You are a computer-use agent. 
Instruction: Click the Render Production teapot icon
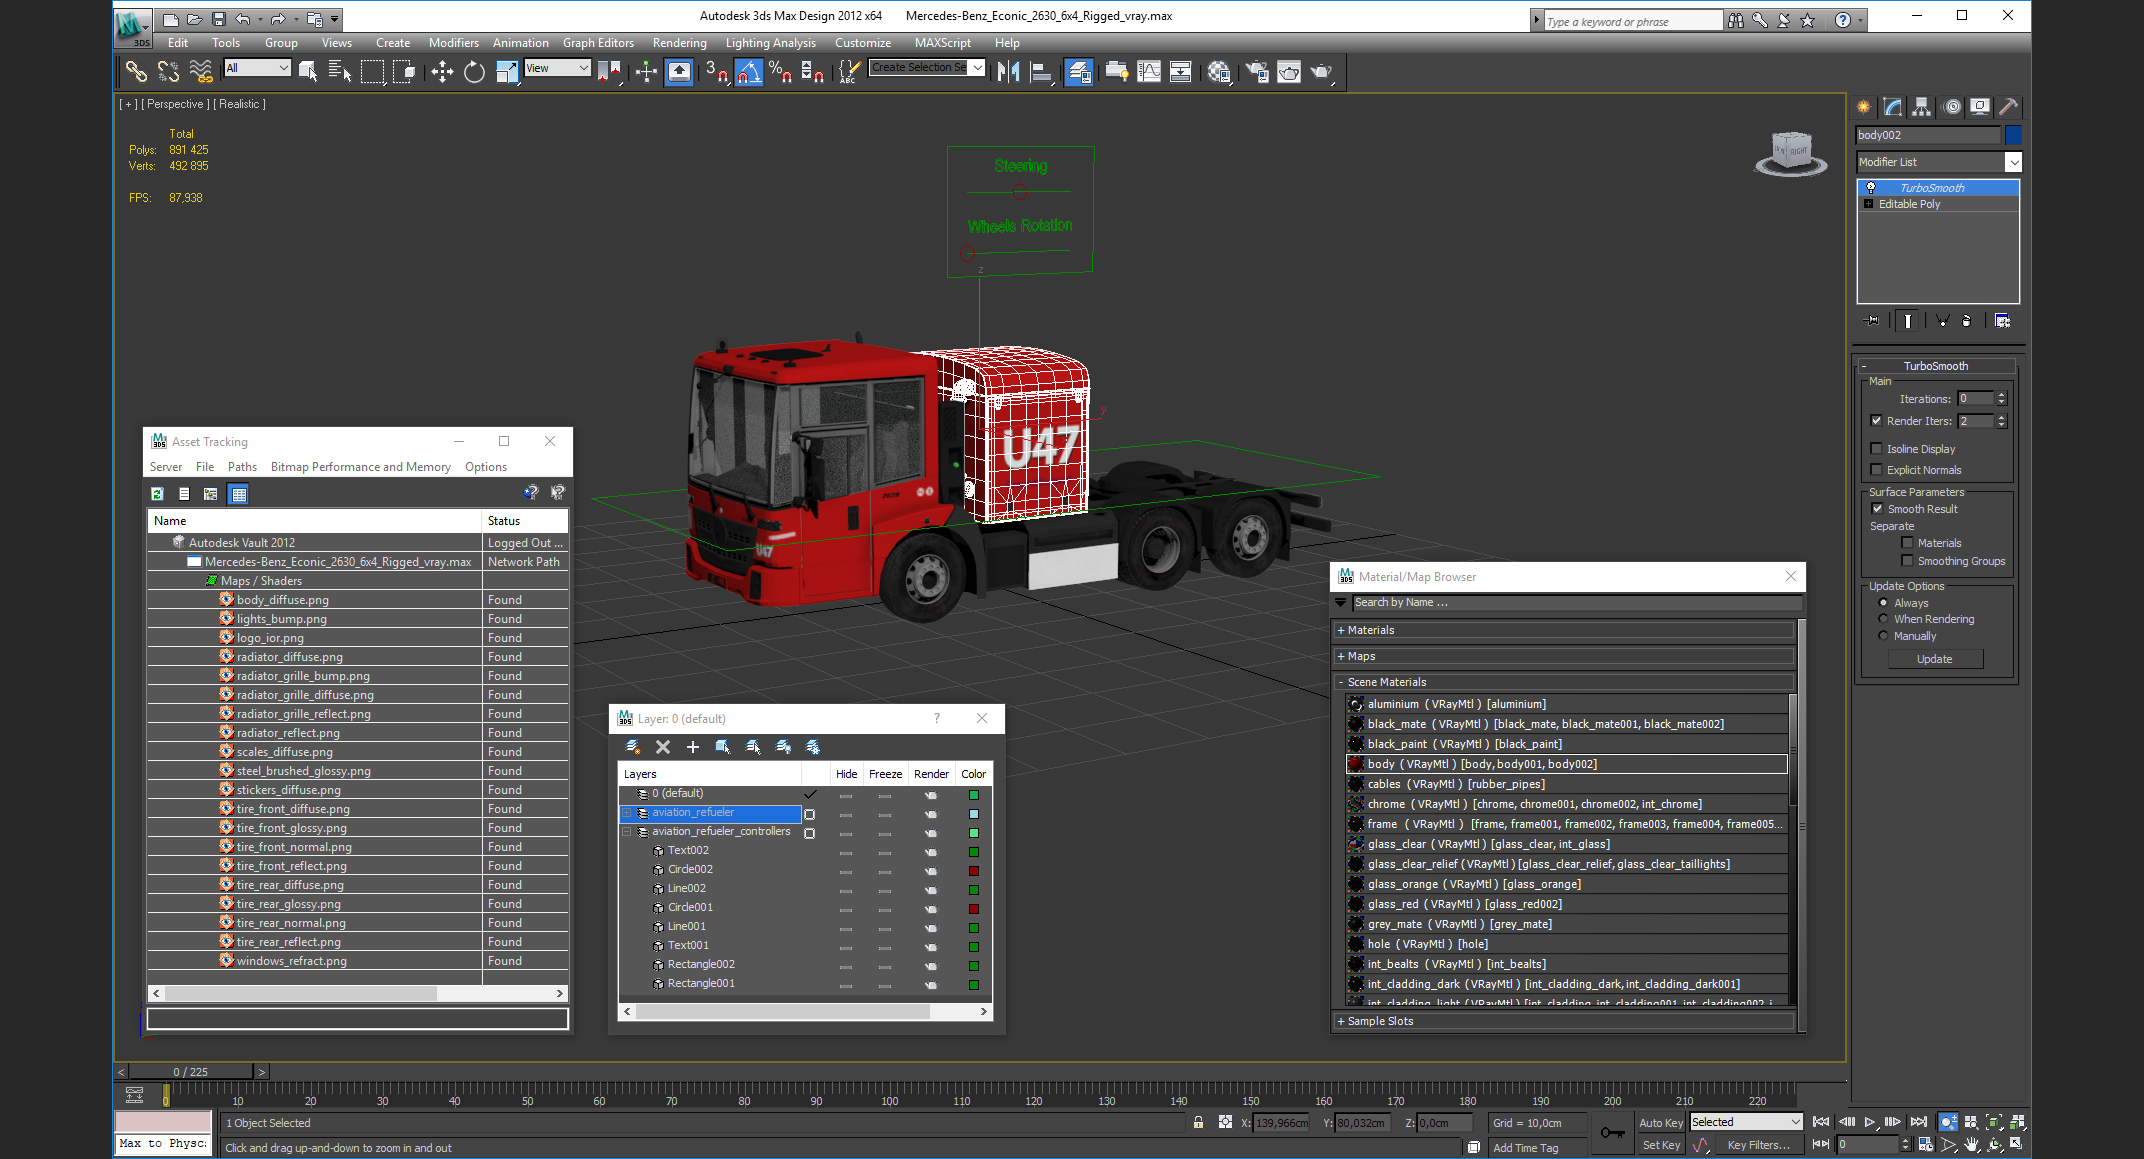click(1322, 71)
